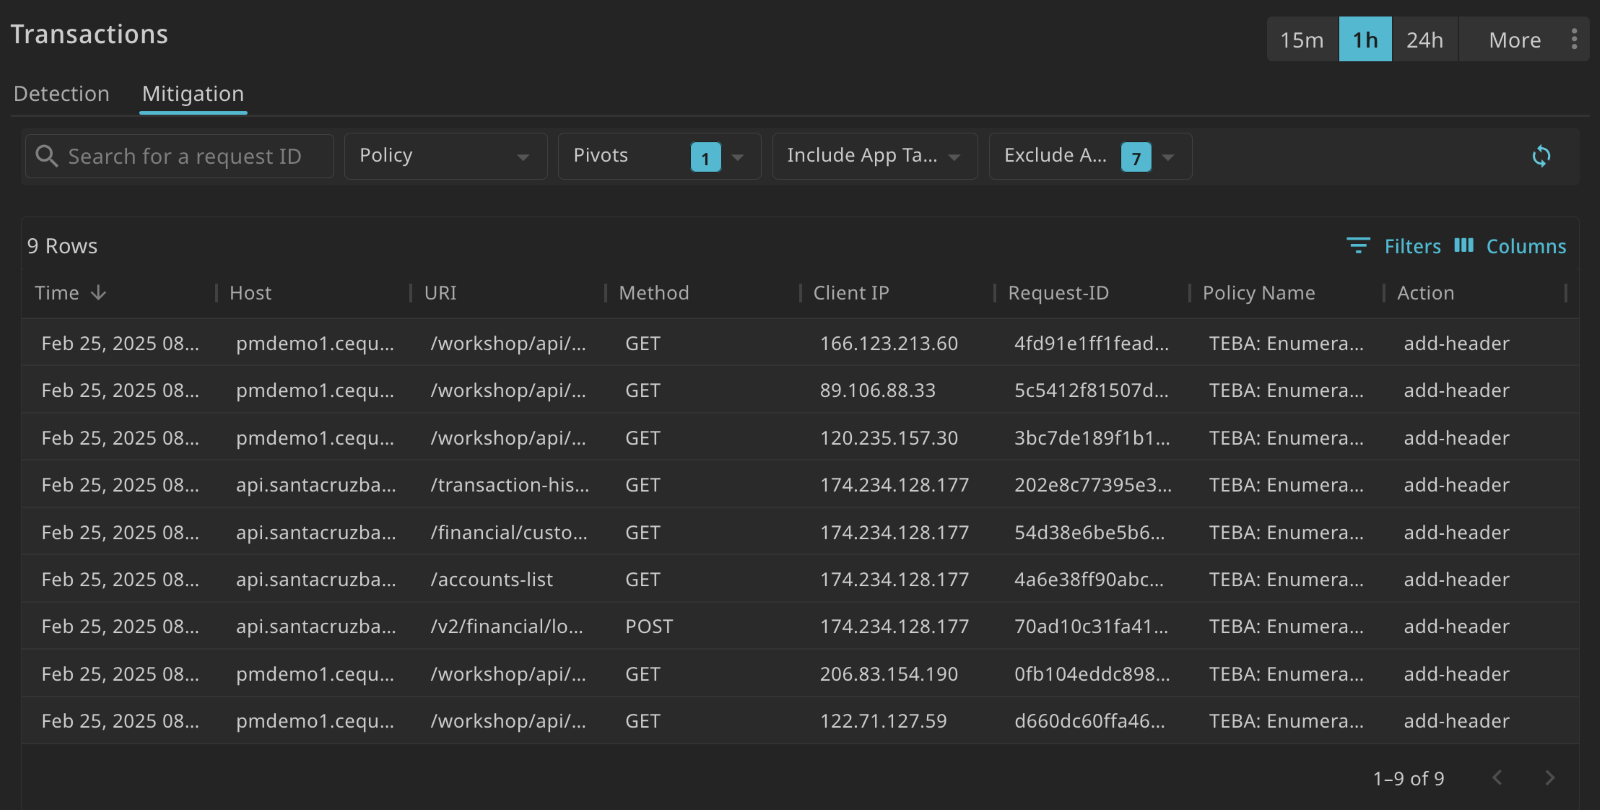Click the Exclude App count badge 7

1136,157
